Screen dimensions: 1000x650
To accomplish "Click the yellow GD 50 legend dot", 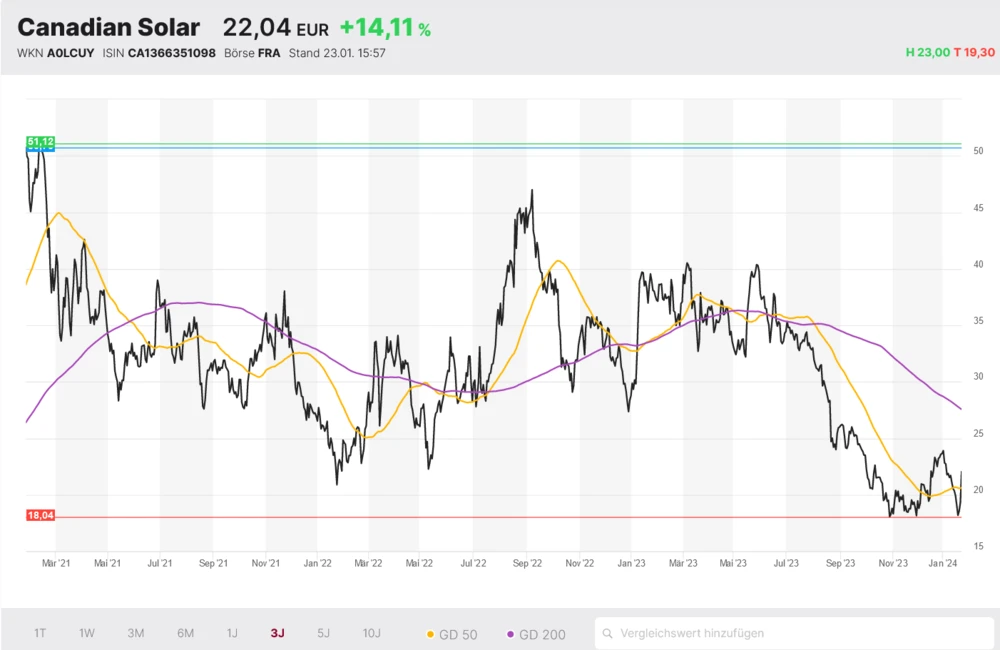I will (x=431, y=634).
